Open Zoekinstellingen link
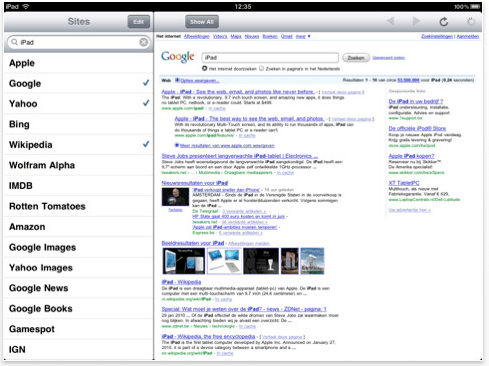 tap(437, 36)
